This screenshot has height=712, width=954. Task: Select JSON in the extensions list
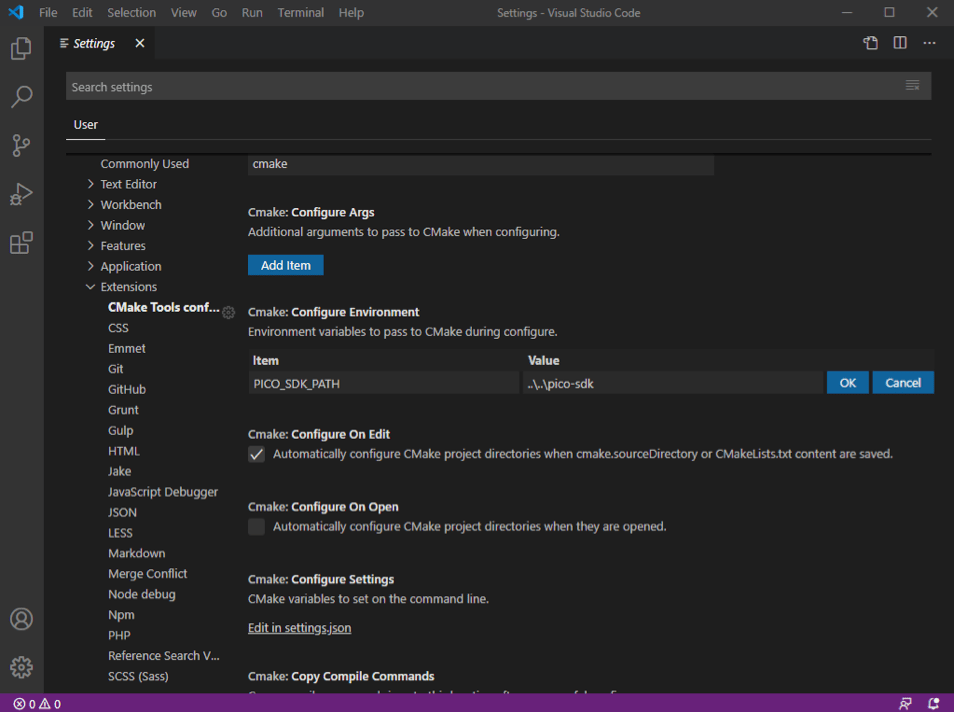tap(123, 513)
